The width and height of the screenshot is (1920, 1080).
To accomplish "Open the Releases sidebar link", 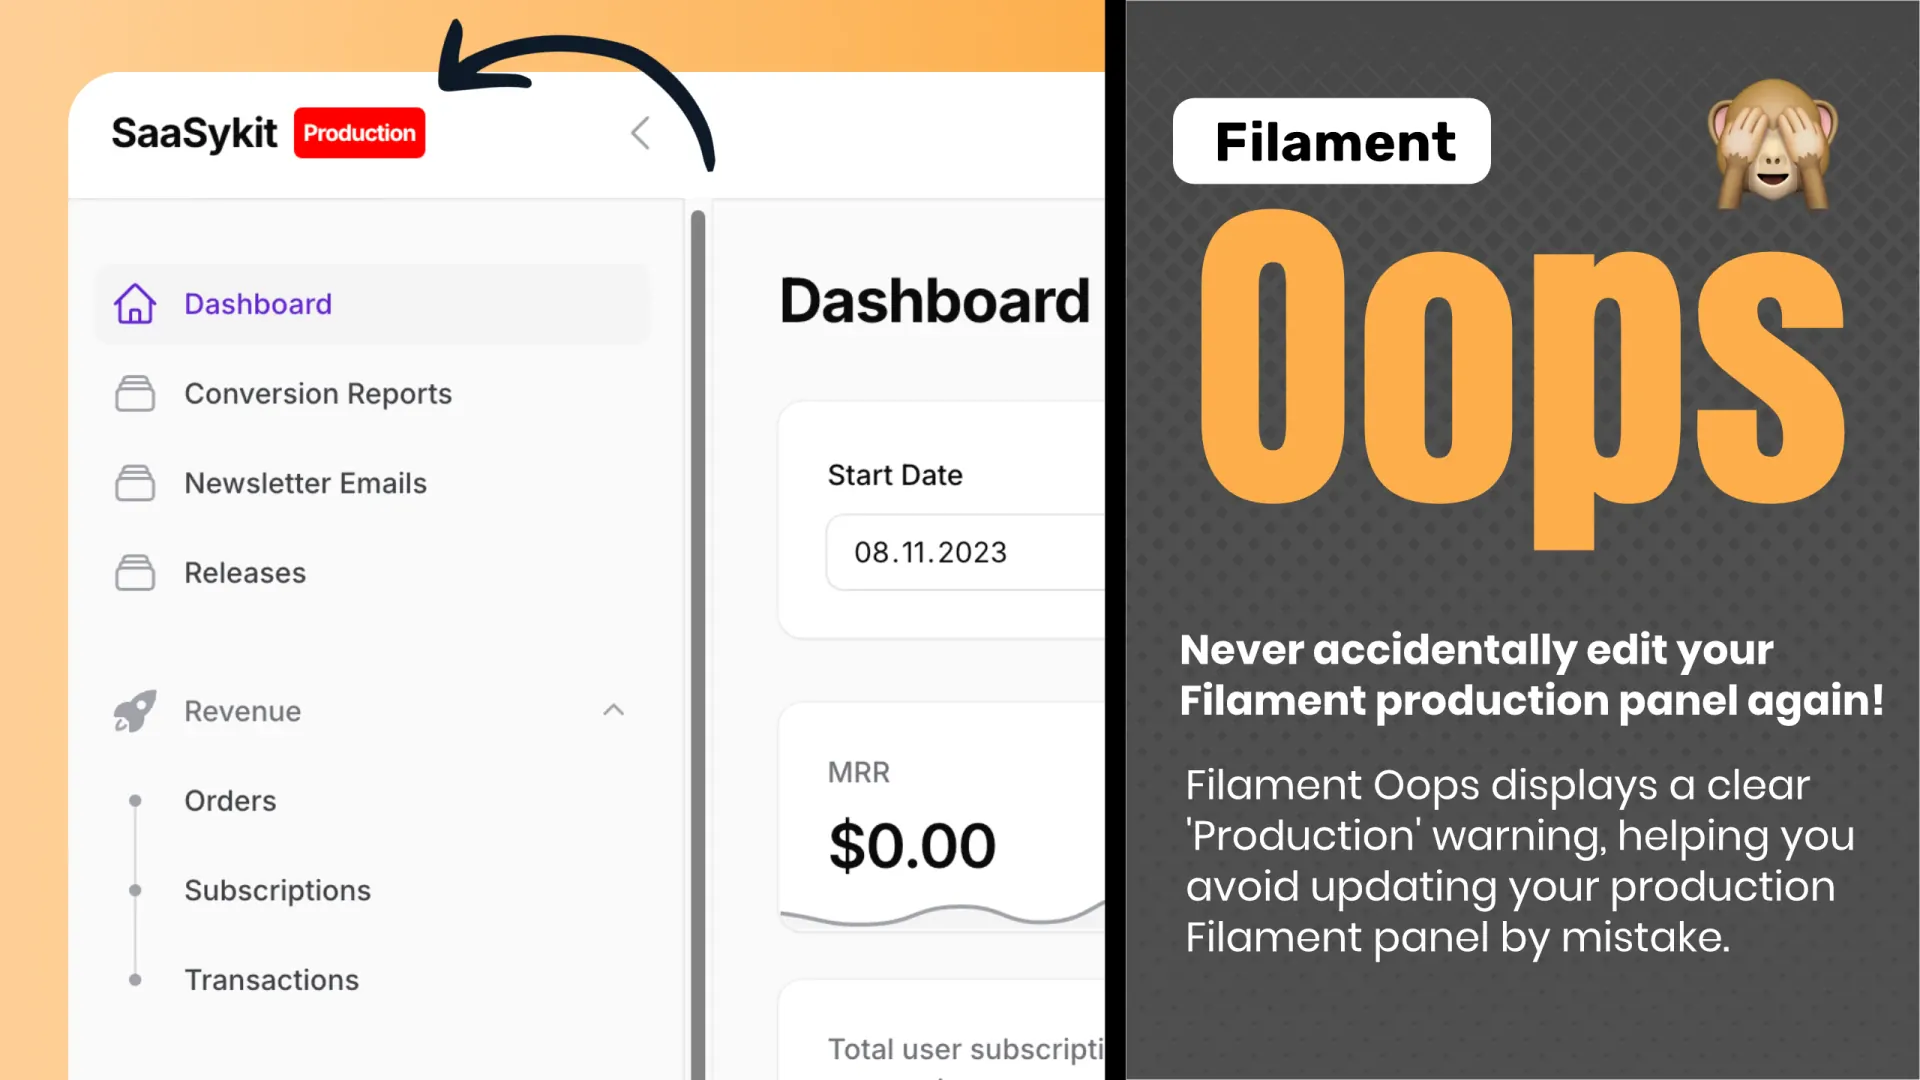I will tap(245, 573).
